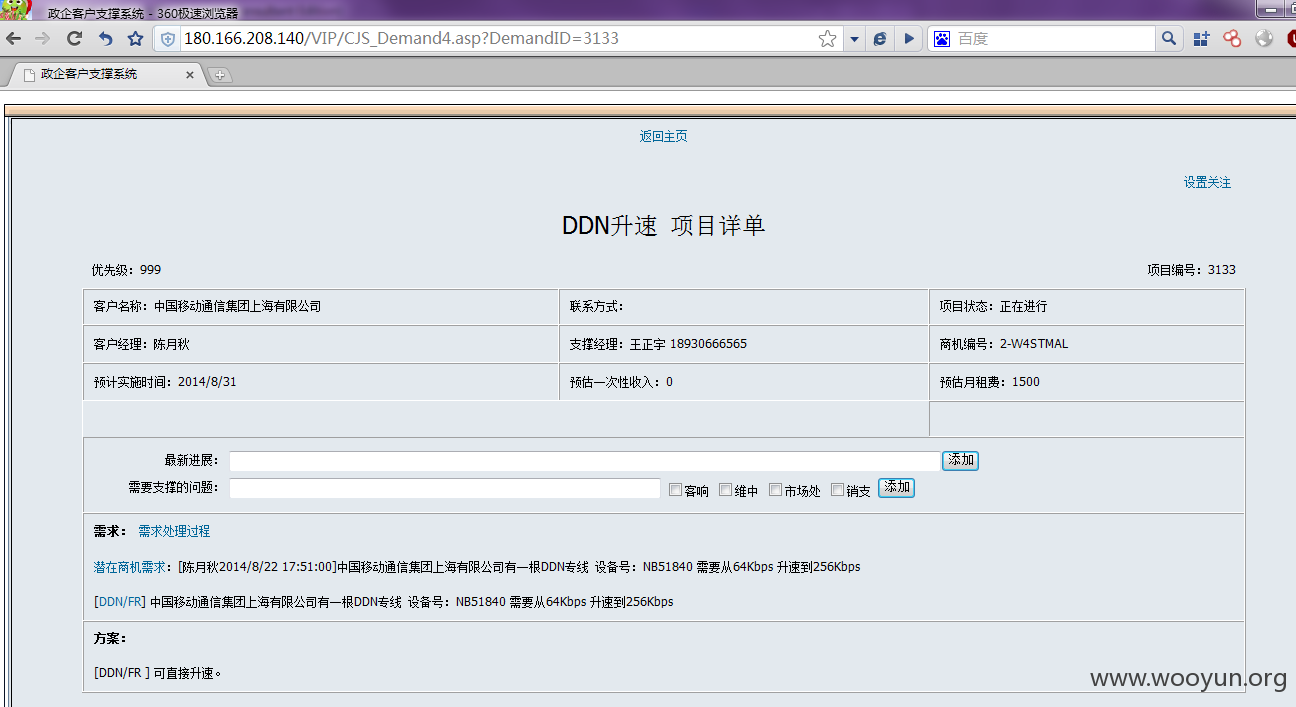Screen dimensions: 1296x707
Task: Click the 预估月租费: 1500 cell
Action: tap(1087, 382)
